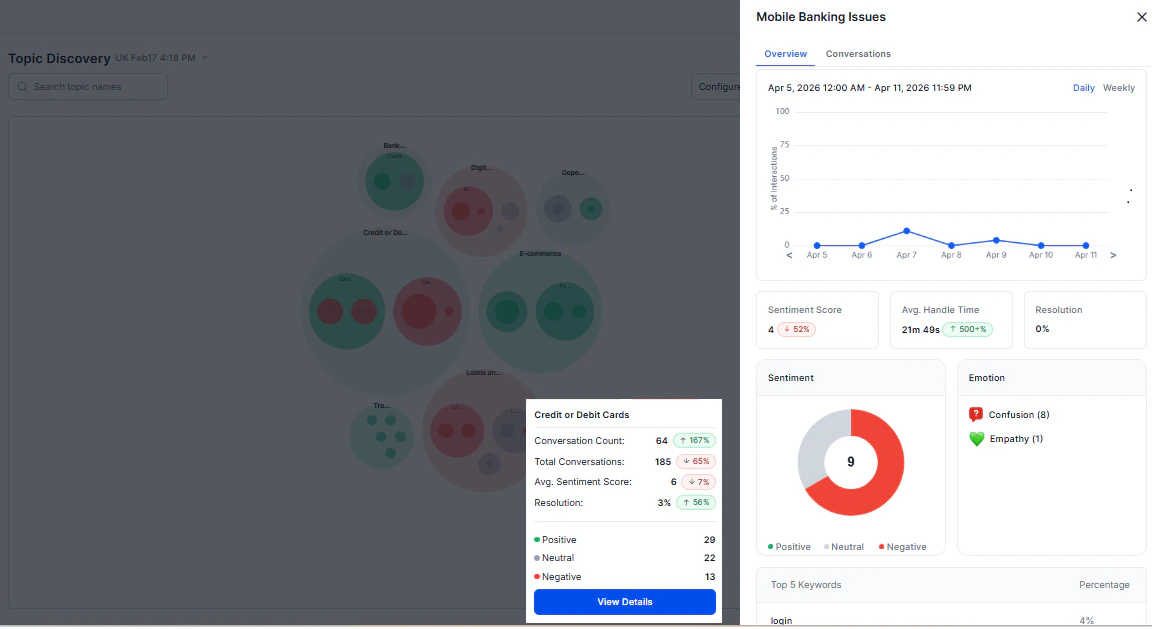The height and width of the screenshot is (629, 1152).
Task: Switch the chart to Weekly view
Action: click(x=1118, y=87)
